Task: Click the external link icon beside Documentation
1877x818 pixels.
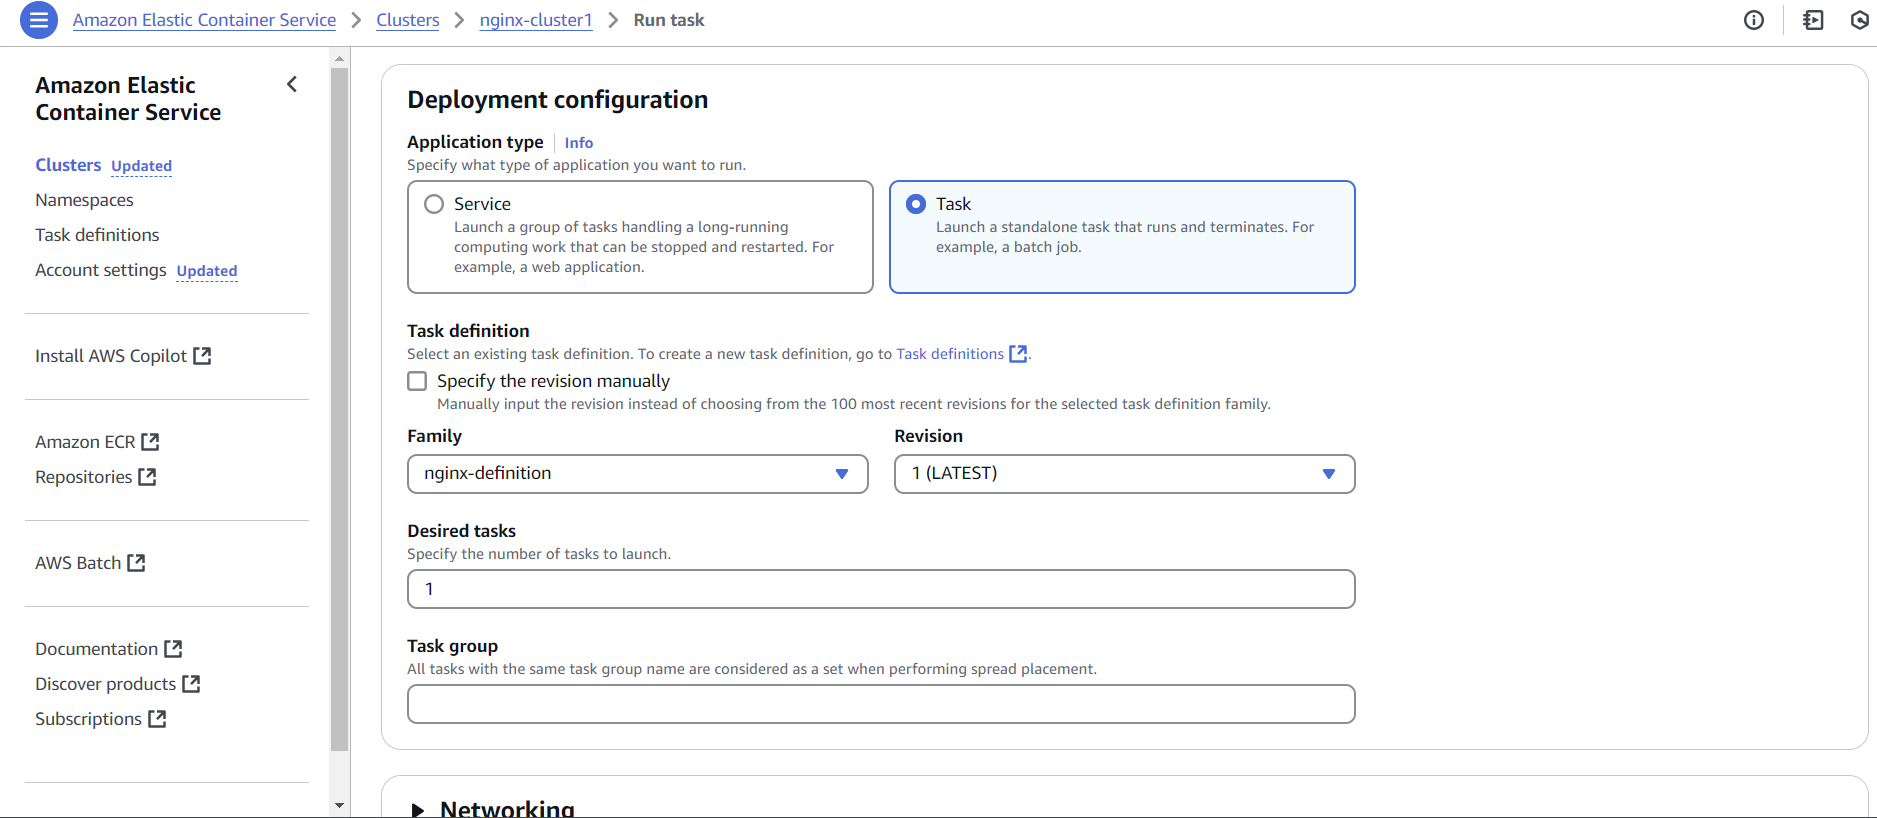Action: pos(173,649)
